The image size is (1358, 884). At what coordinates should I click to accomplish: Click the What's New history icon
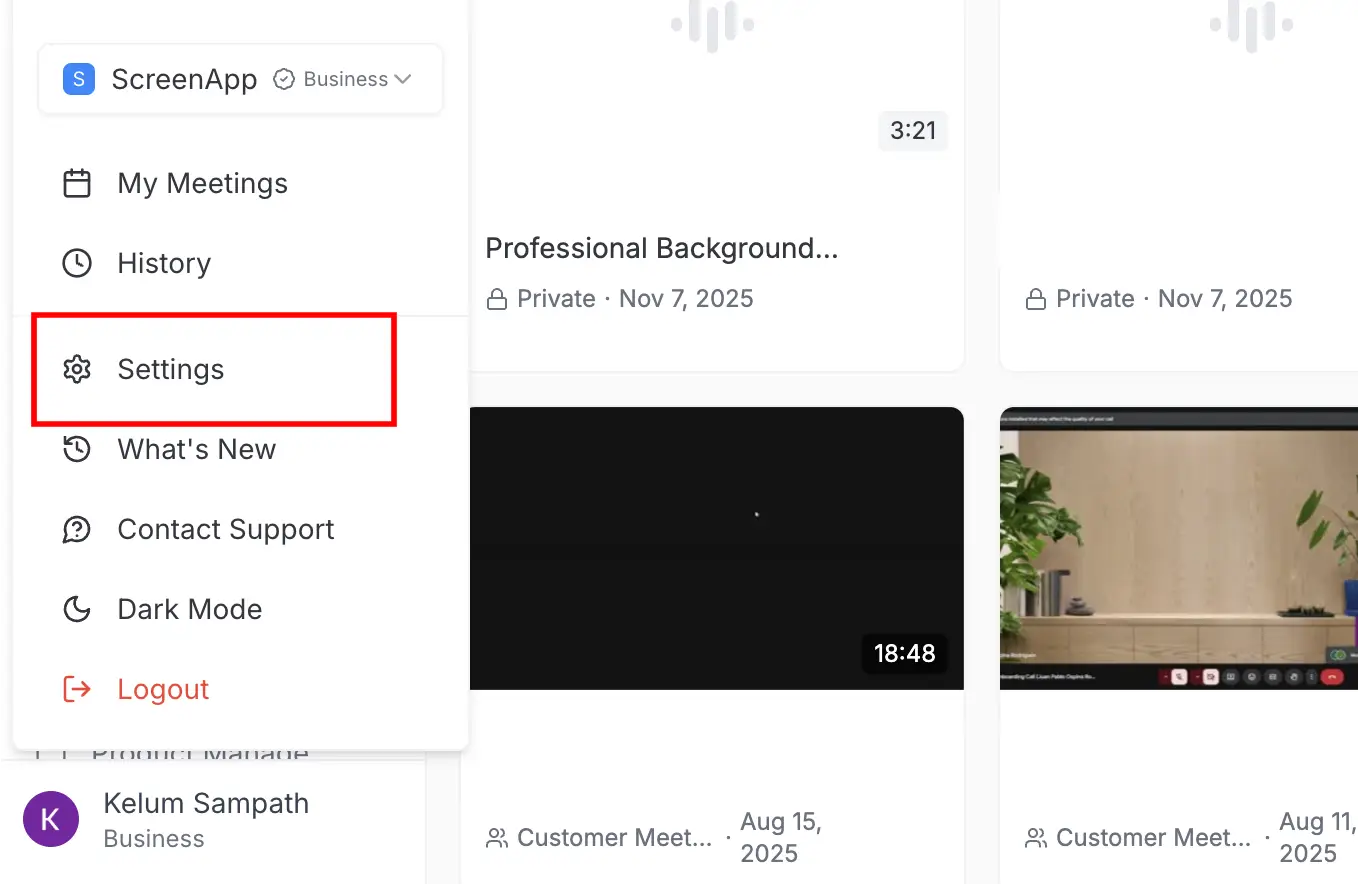77,450
